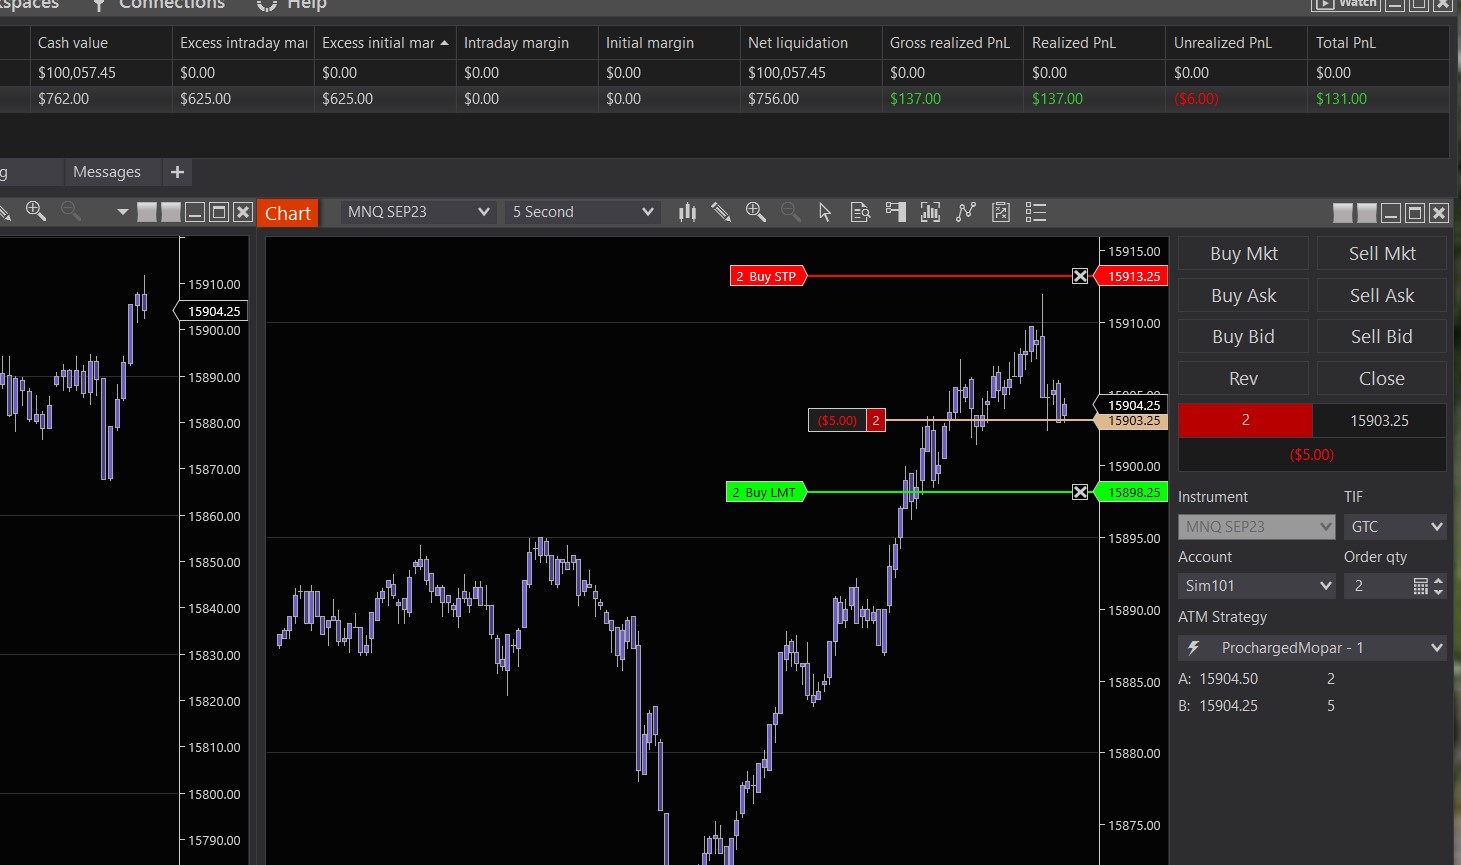
Task: Click the red Buy STP order flag
Action: (x=768, y=276)
